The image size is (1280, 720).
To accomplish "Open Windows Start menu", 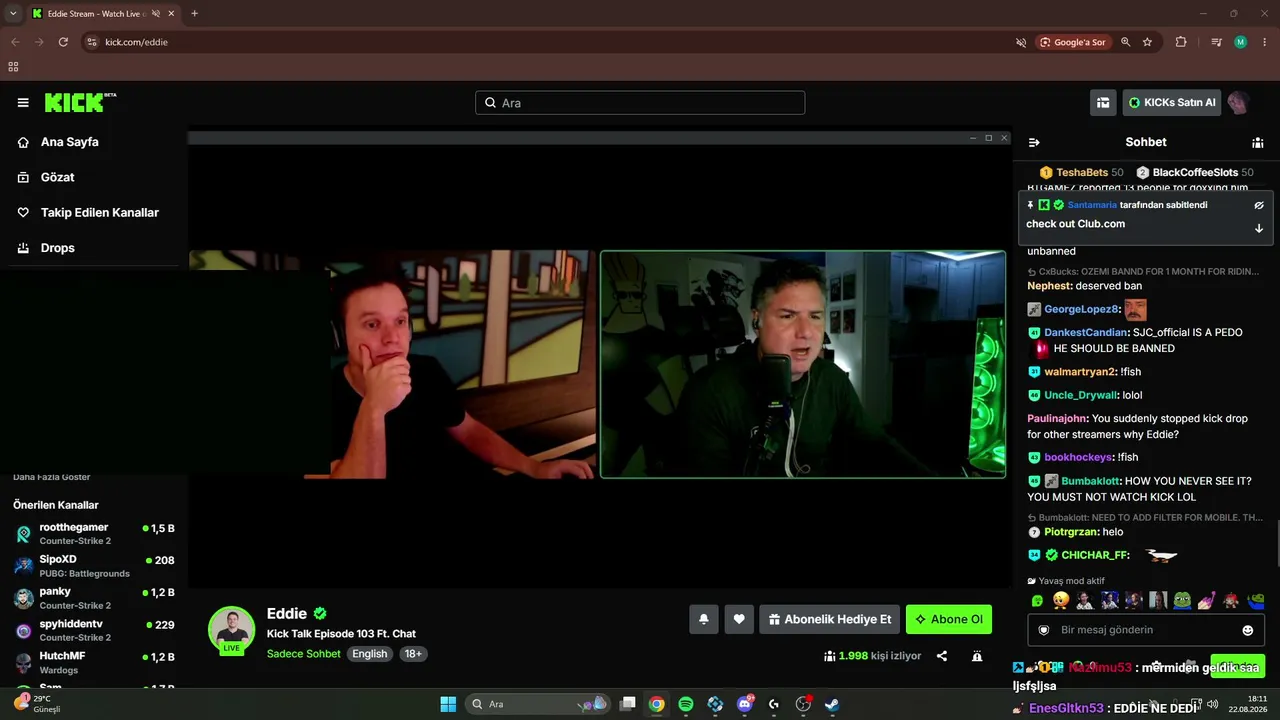I will coord(448,704).
